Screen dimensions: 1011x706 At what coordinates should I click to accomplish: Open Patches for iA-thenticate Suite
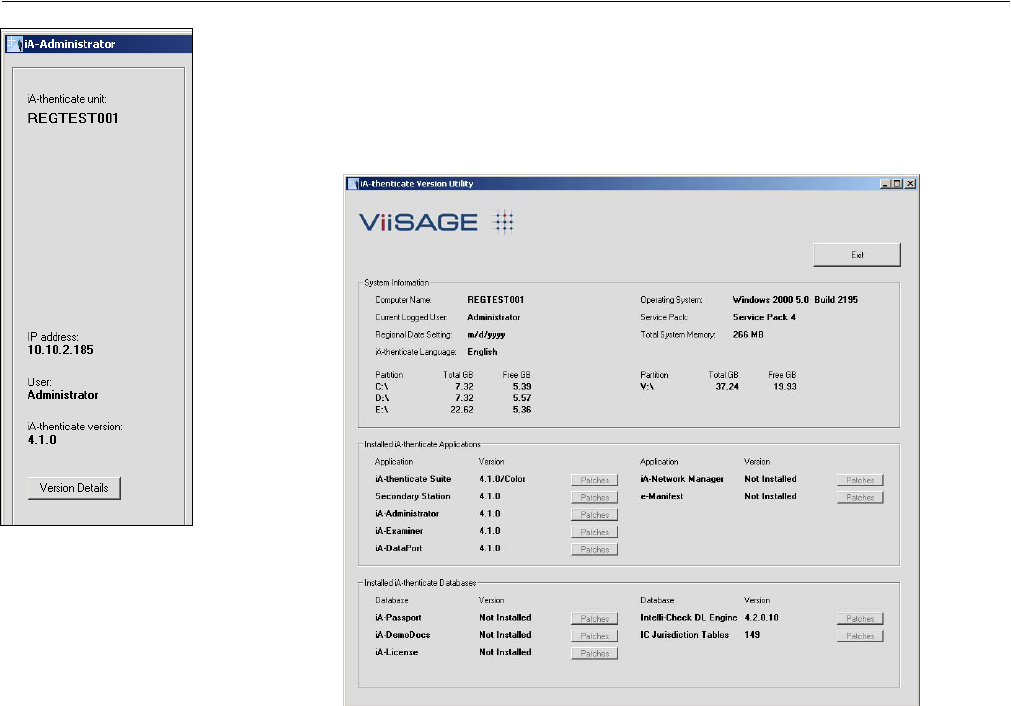click(x=594, y=480)
